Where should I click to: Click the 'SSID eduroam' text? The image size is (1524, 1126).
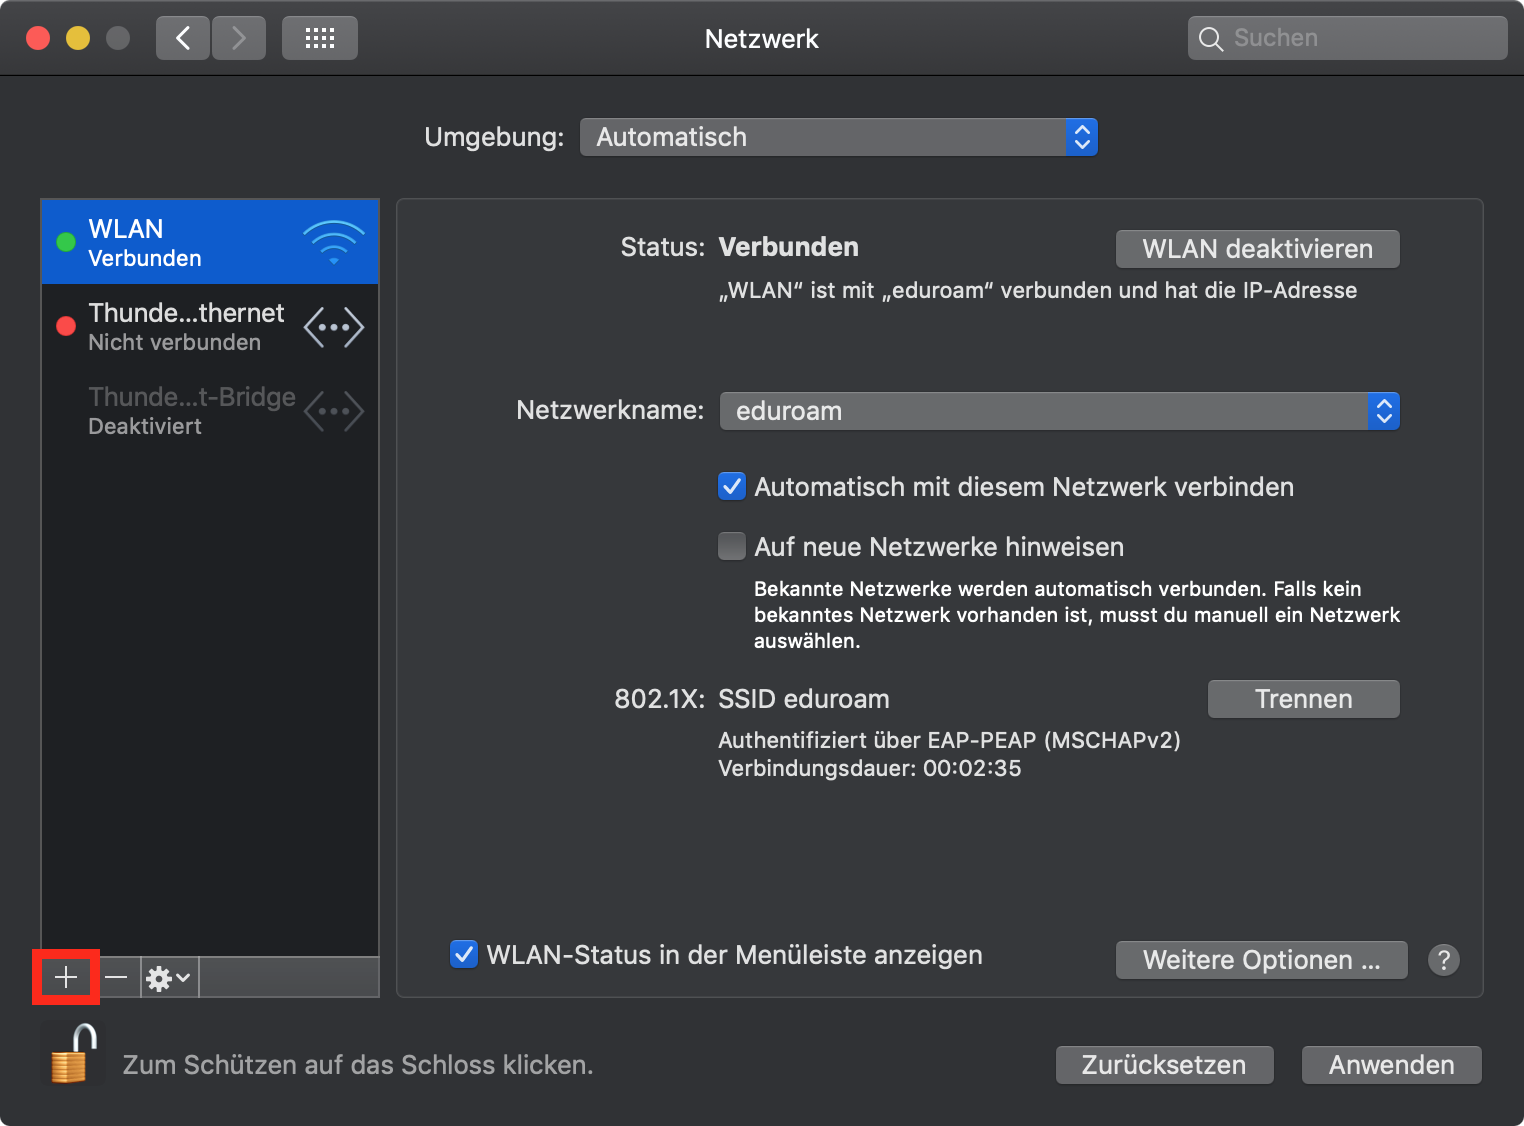(804, 699)
